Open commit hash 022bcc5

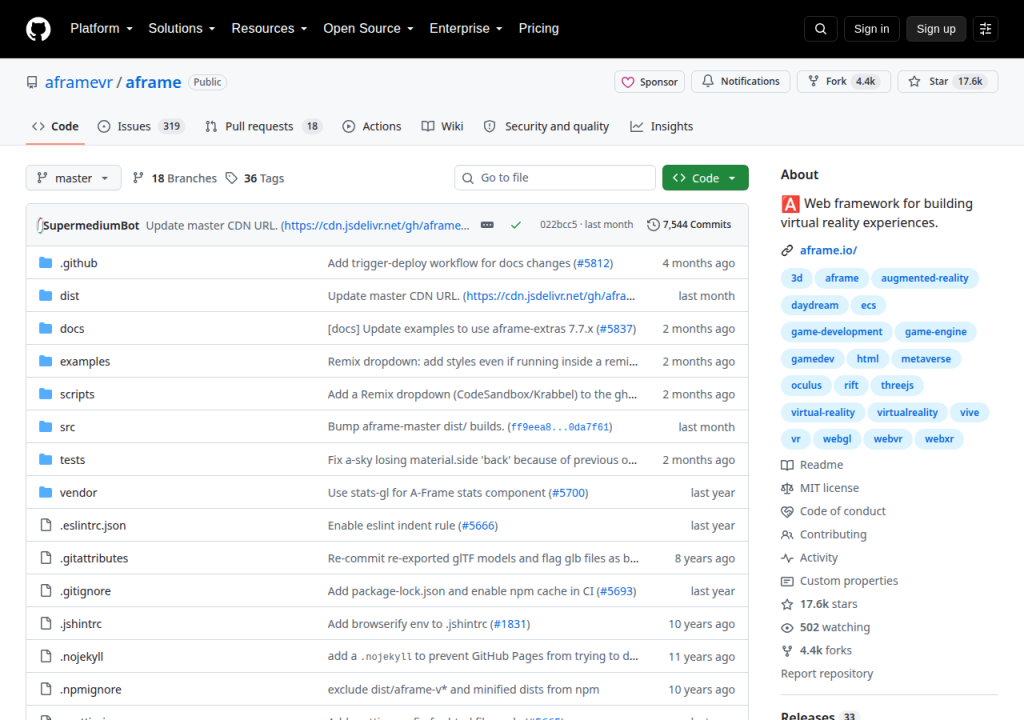point(558,224)
